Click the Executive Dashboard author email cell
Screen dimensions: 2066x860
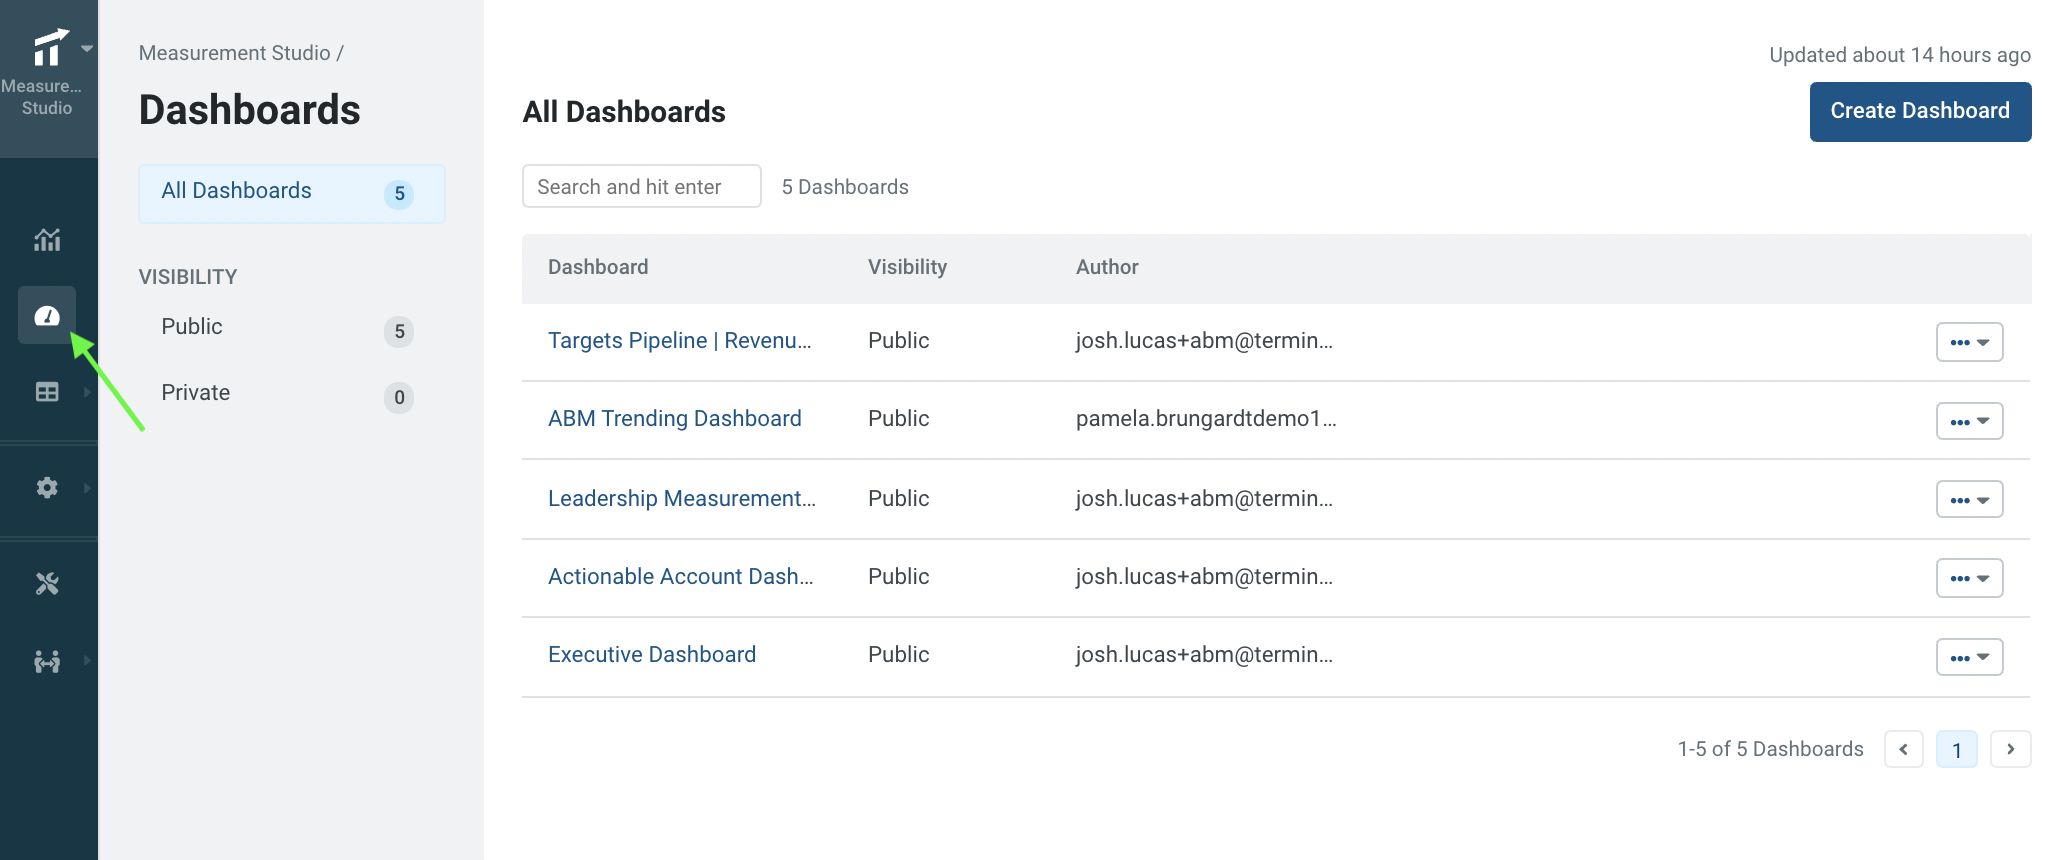coord(1204,654)
